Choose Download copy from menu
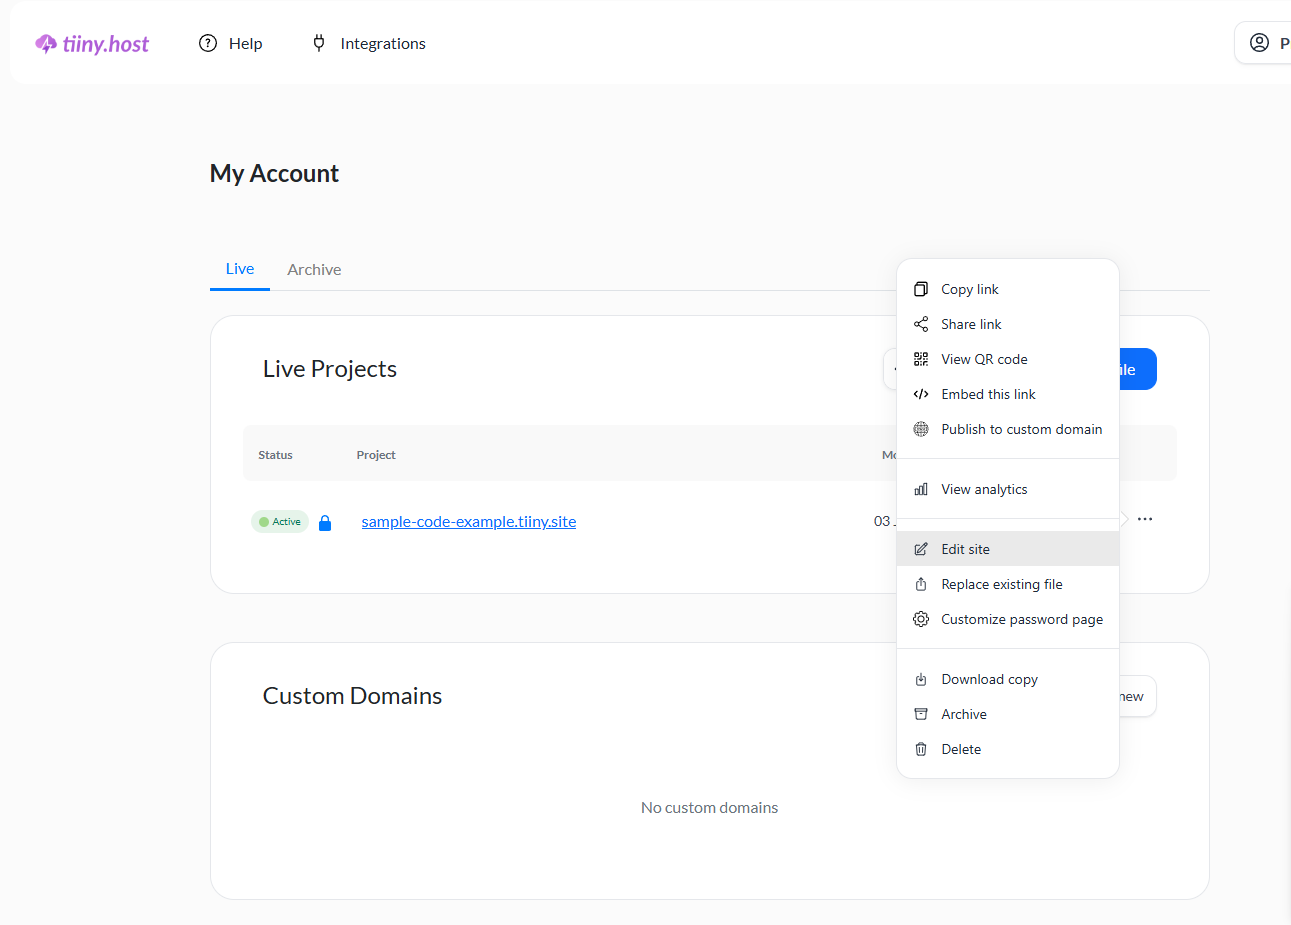Screen dimensions: 1291x925 coord(989,679)
